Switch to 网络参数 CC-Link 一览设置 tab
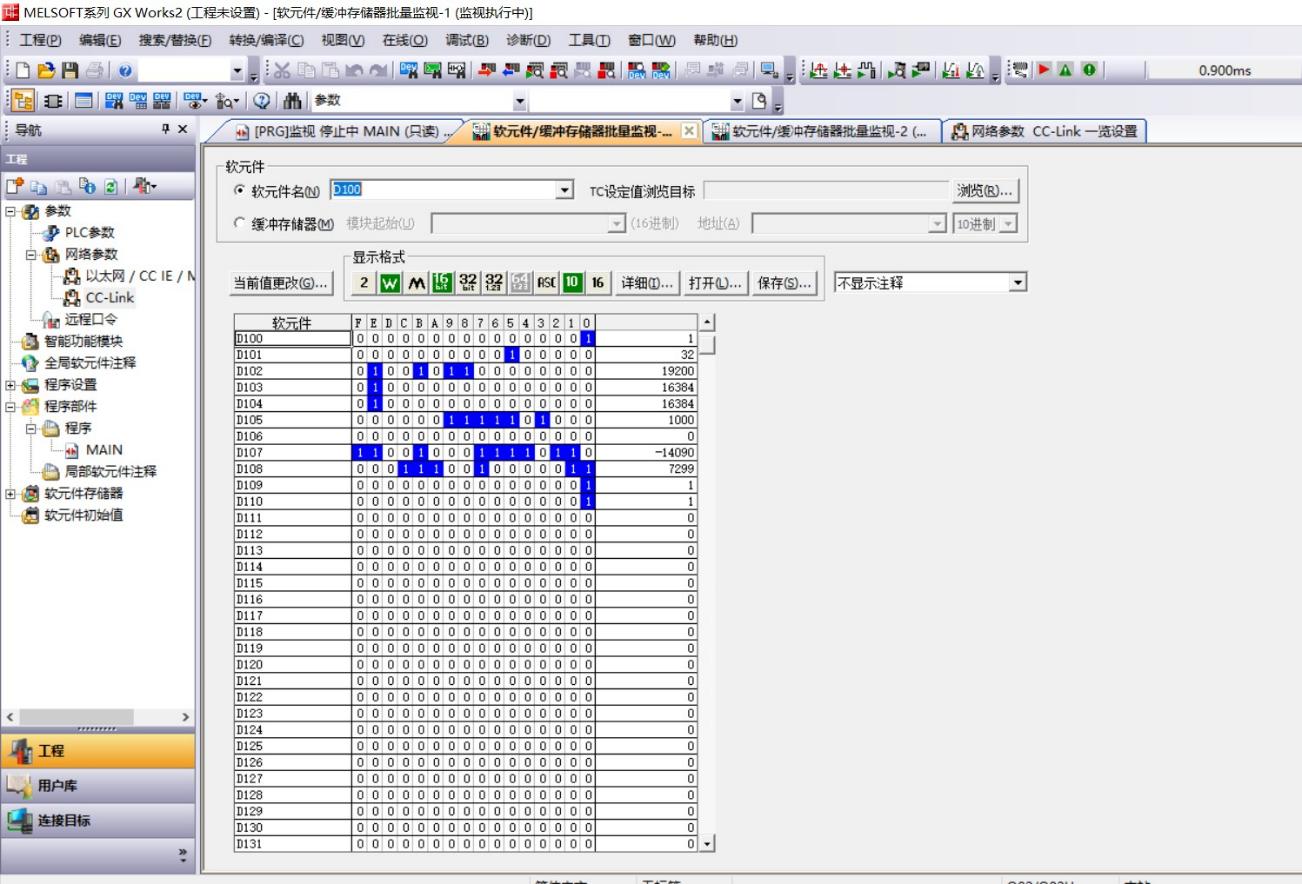1302x884 pixels. 1046,133
